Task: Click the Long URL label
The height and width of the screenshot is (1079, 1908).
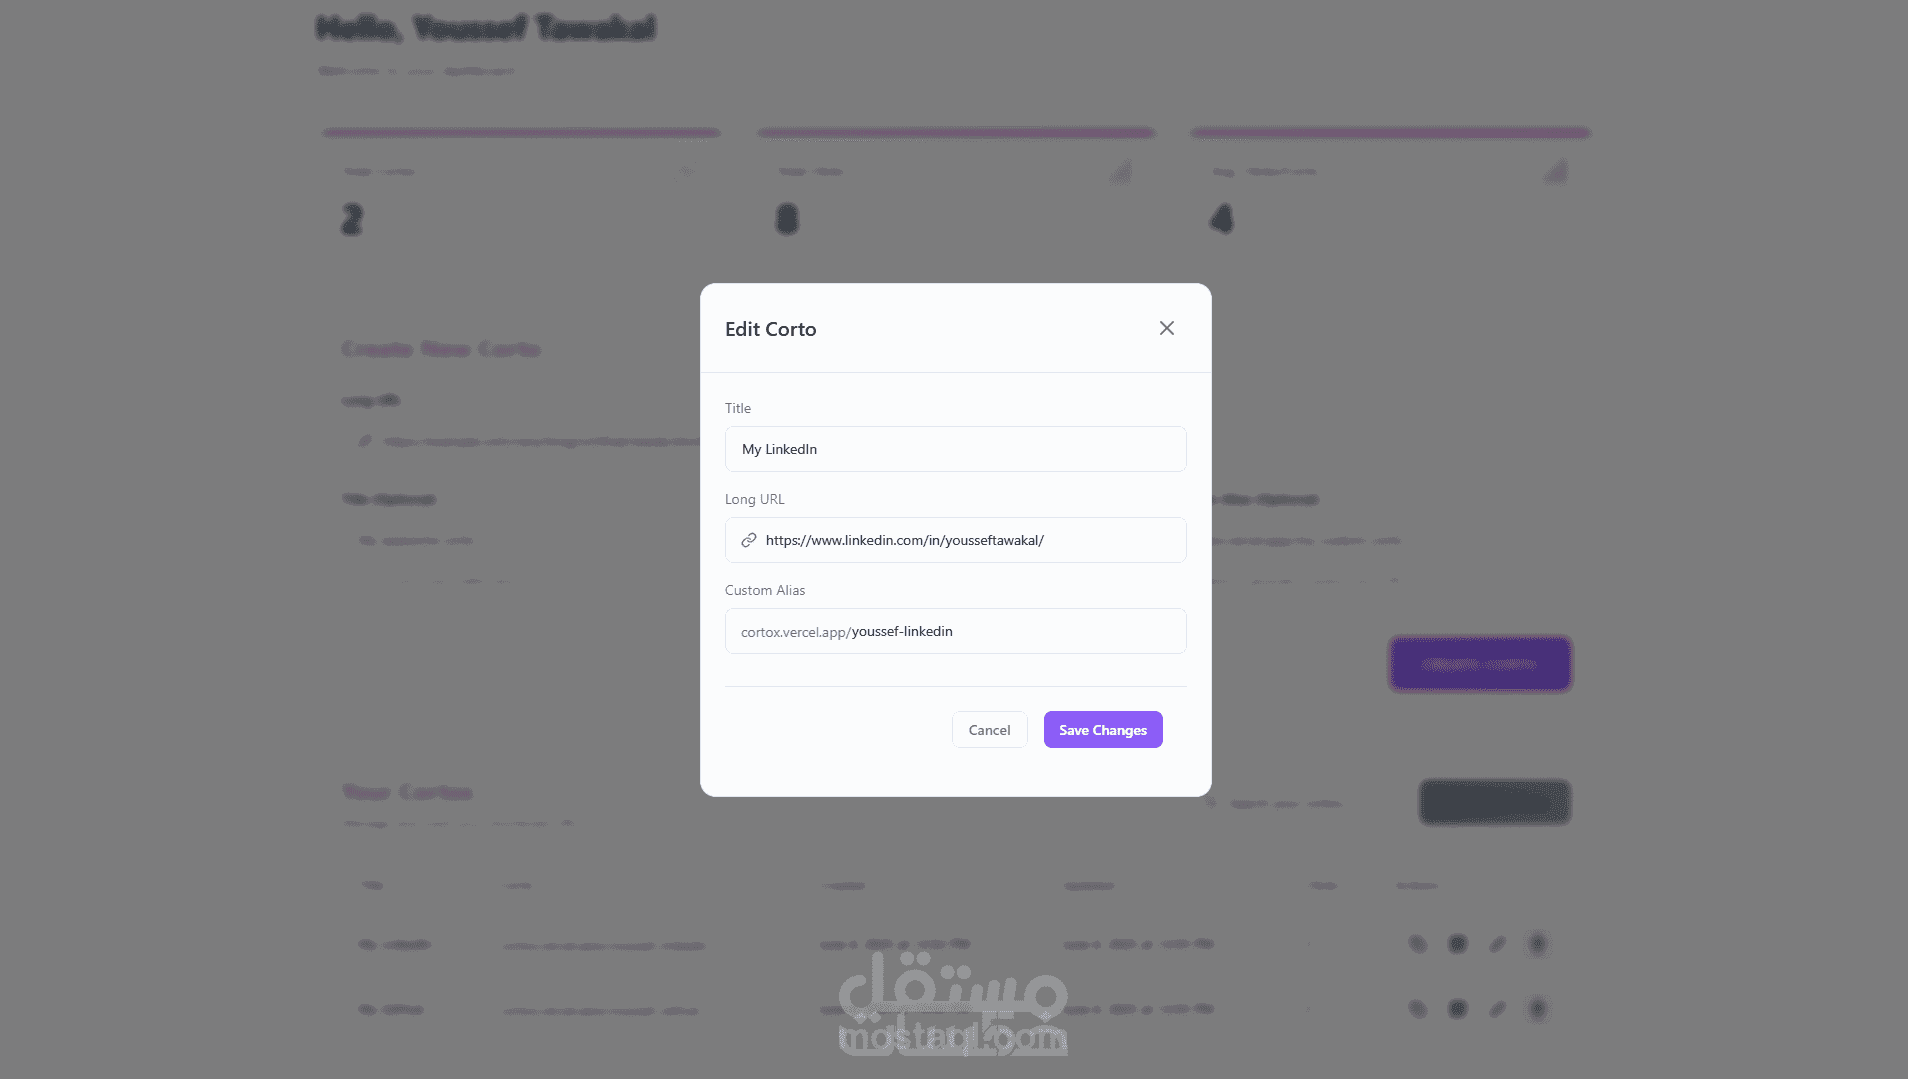Action: point(754,499)
